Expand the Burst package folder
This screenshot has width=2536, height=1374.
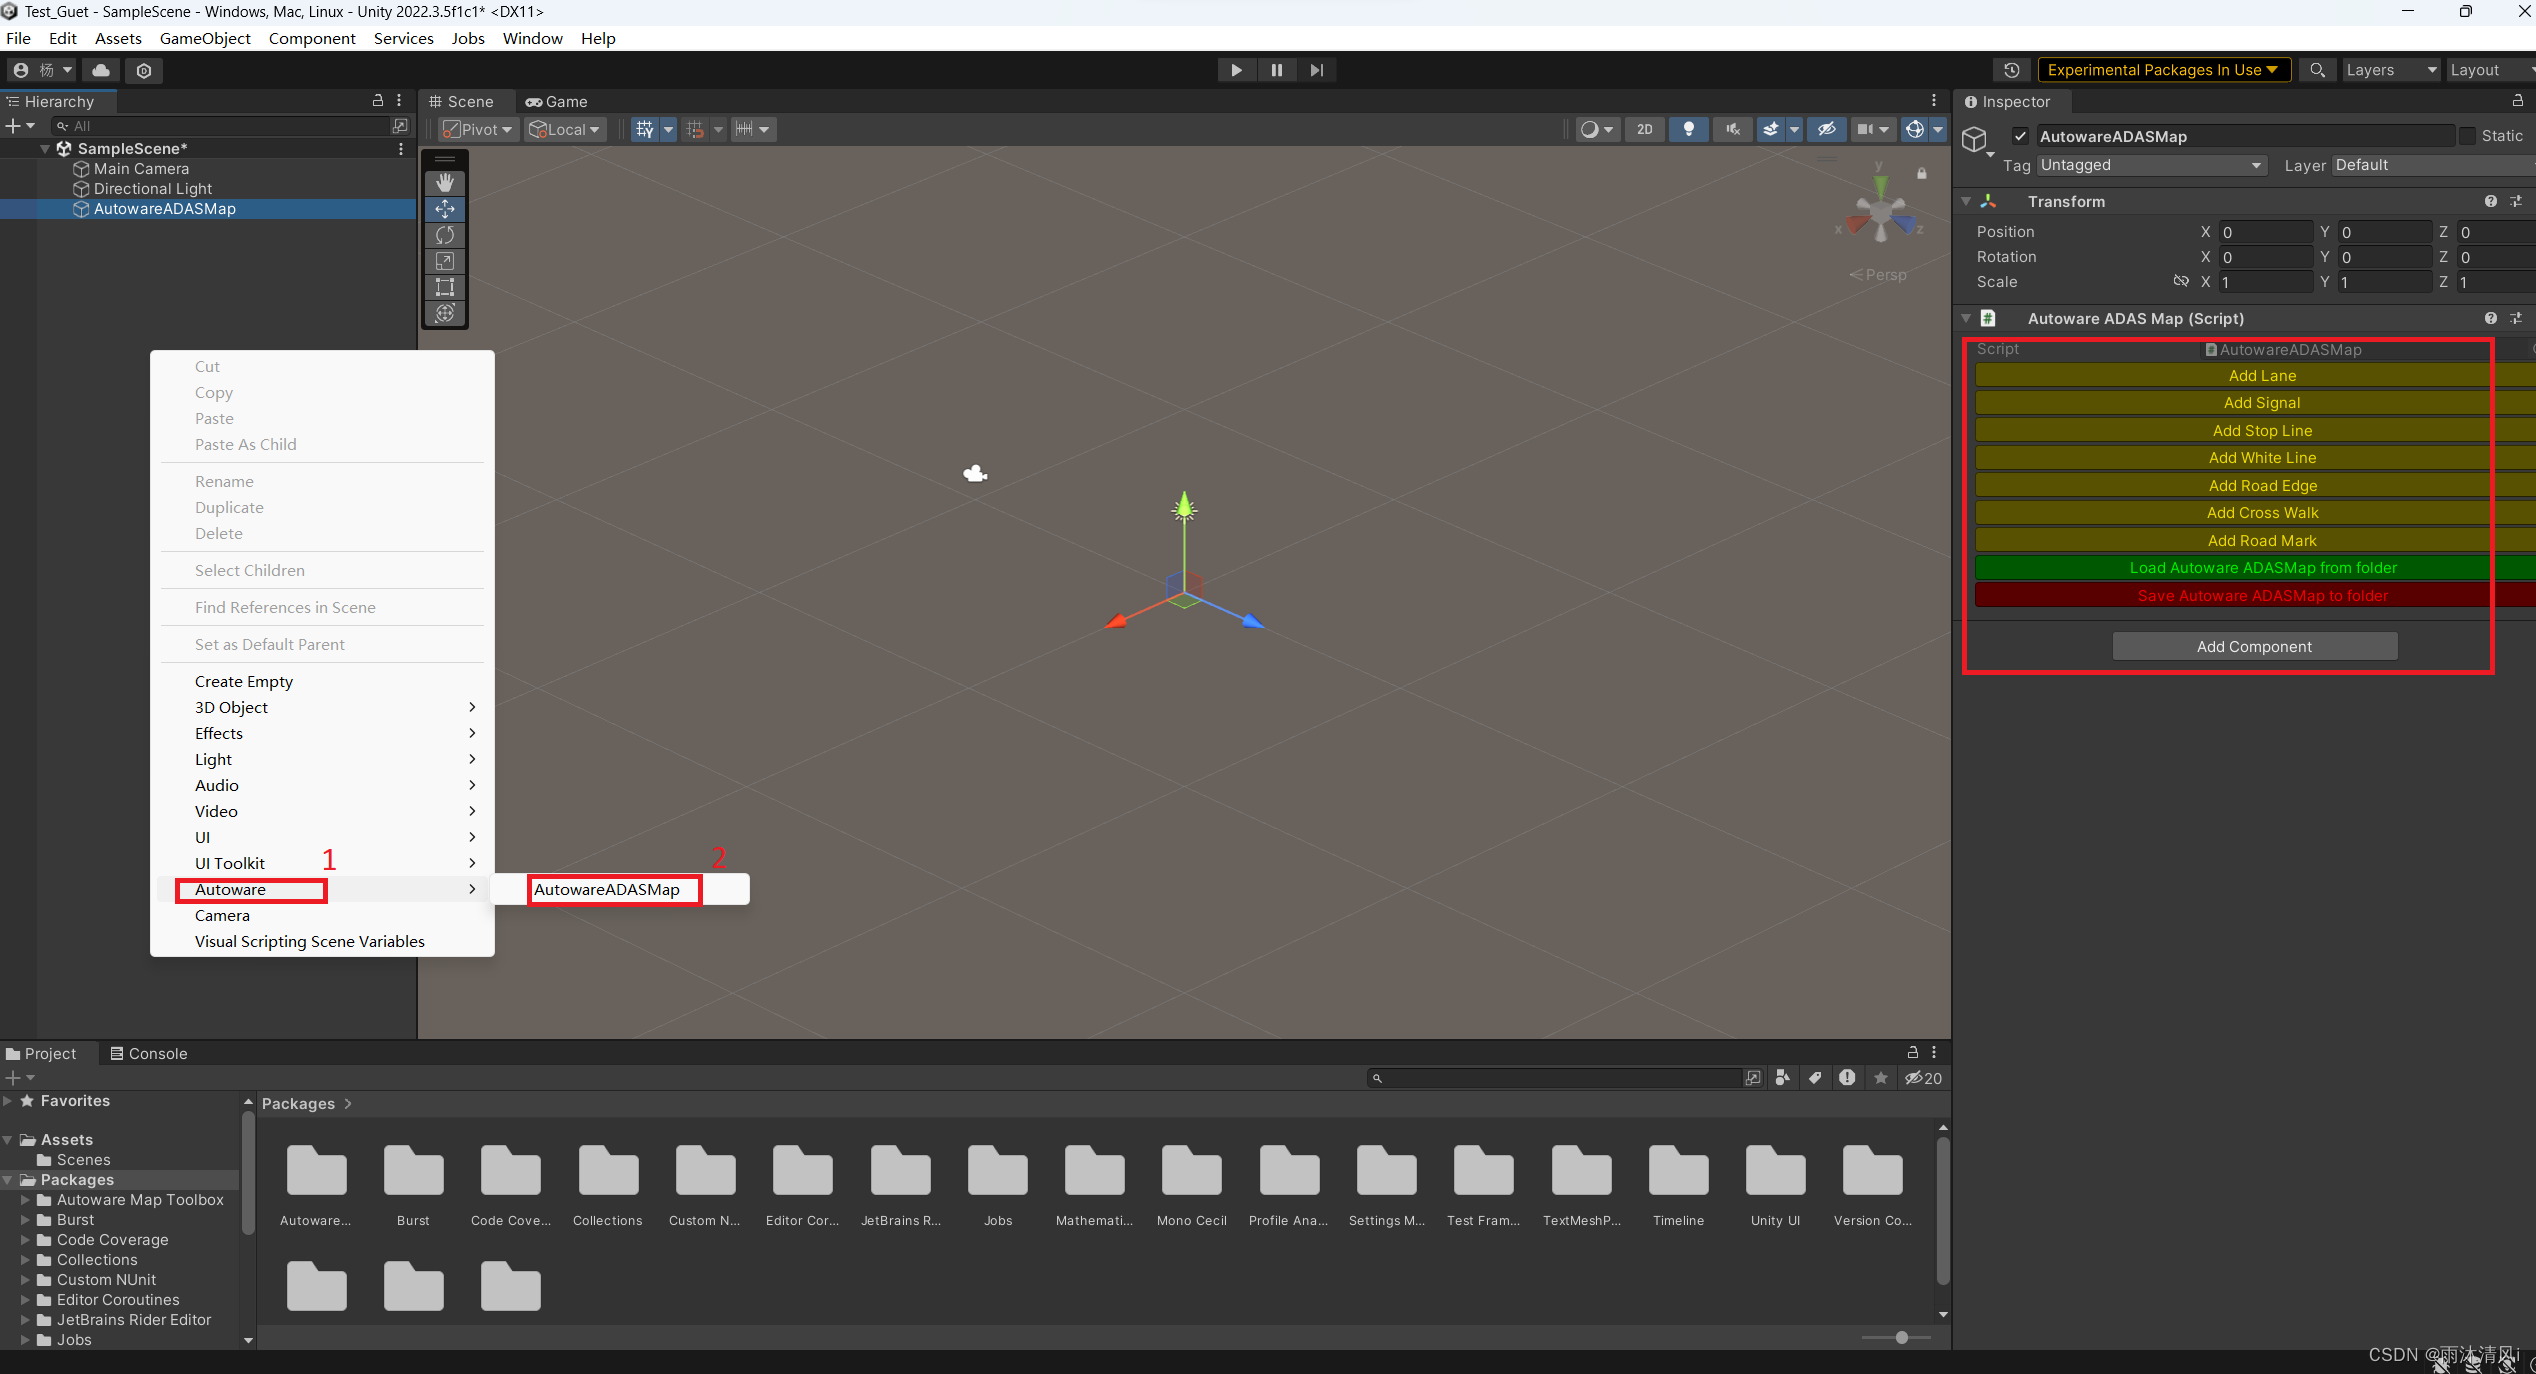pos(26,1220)
